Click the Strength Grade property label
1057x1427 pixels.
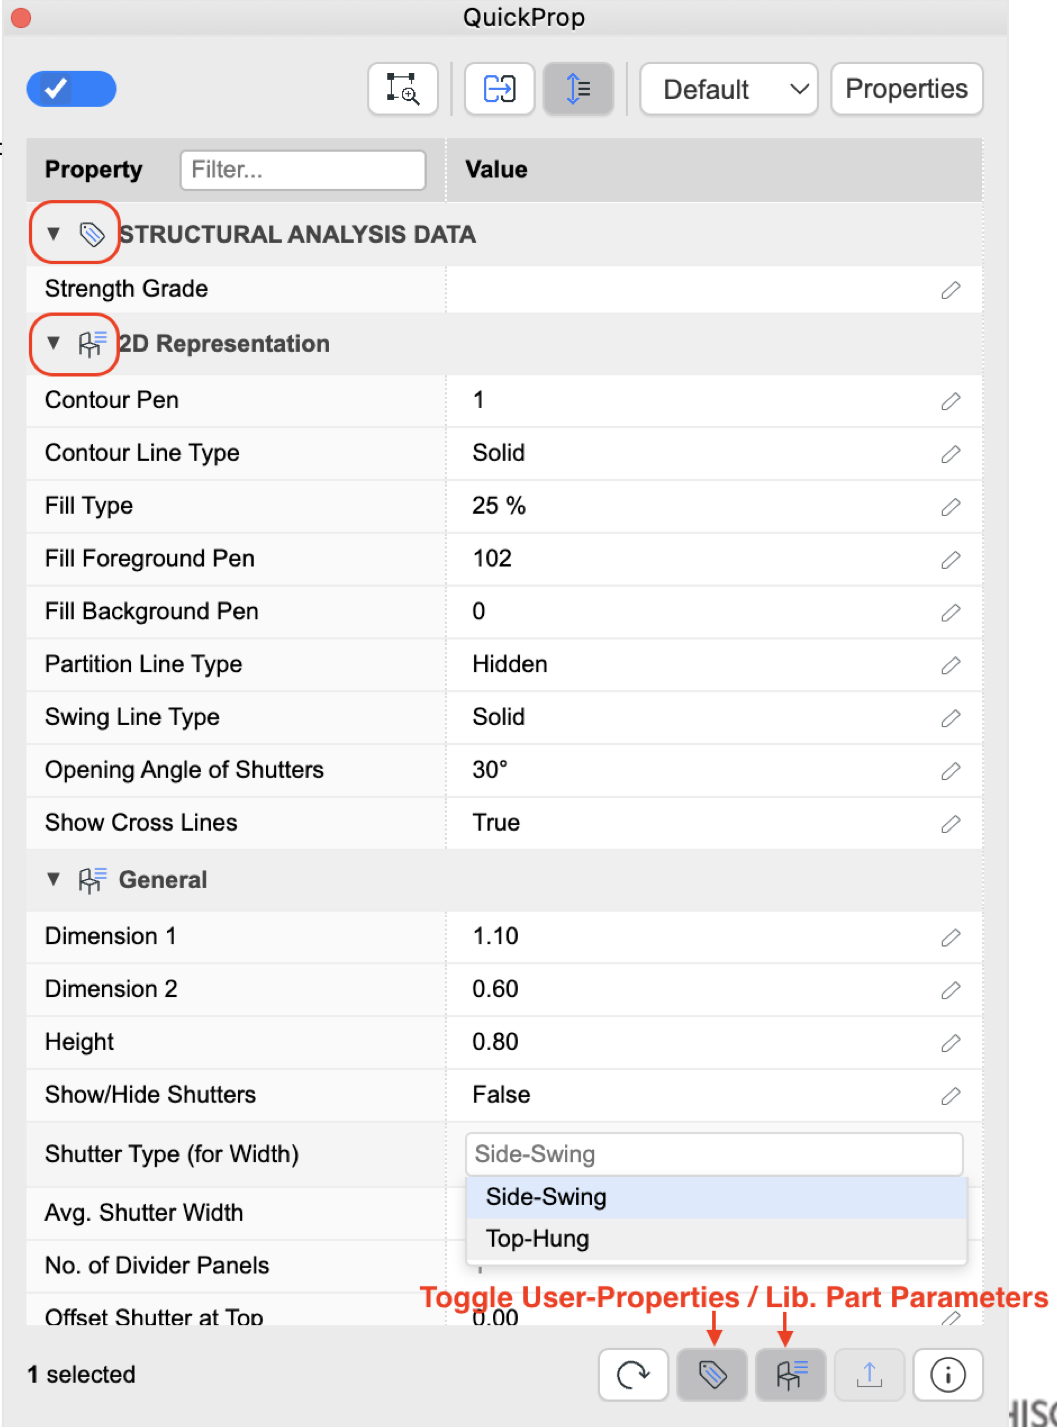pos(127,289)
